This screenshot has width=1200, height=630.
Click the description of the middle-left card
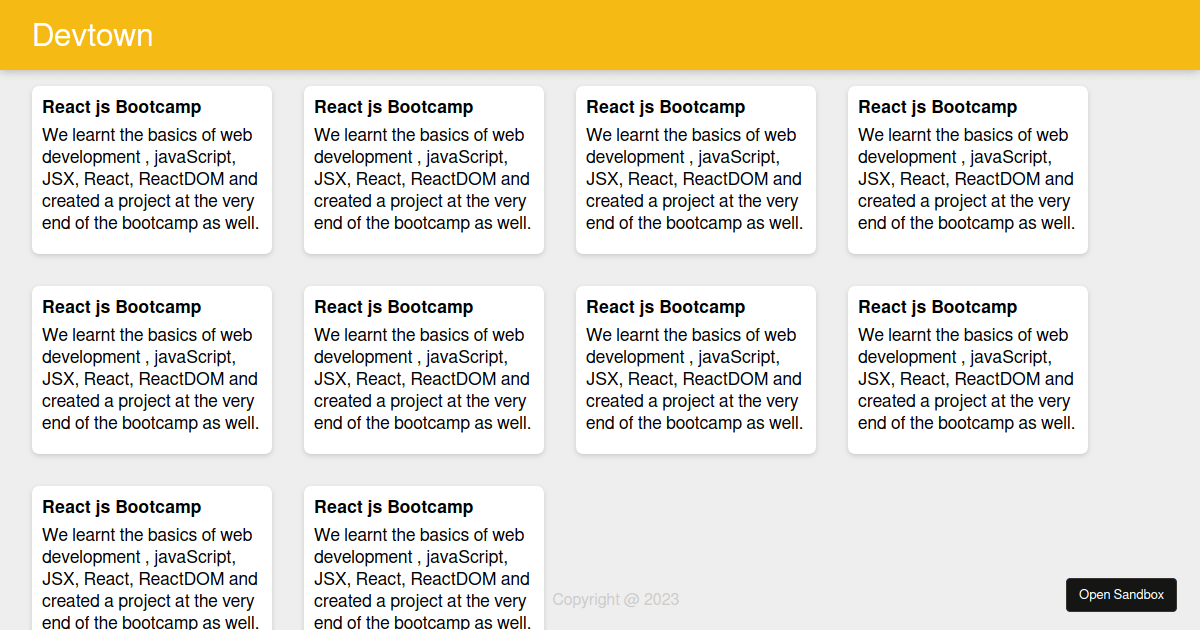click(149, 378)
